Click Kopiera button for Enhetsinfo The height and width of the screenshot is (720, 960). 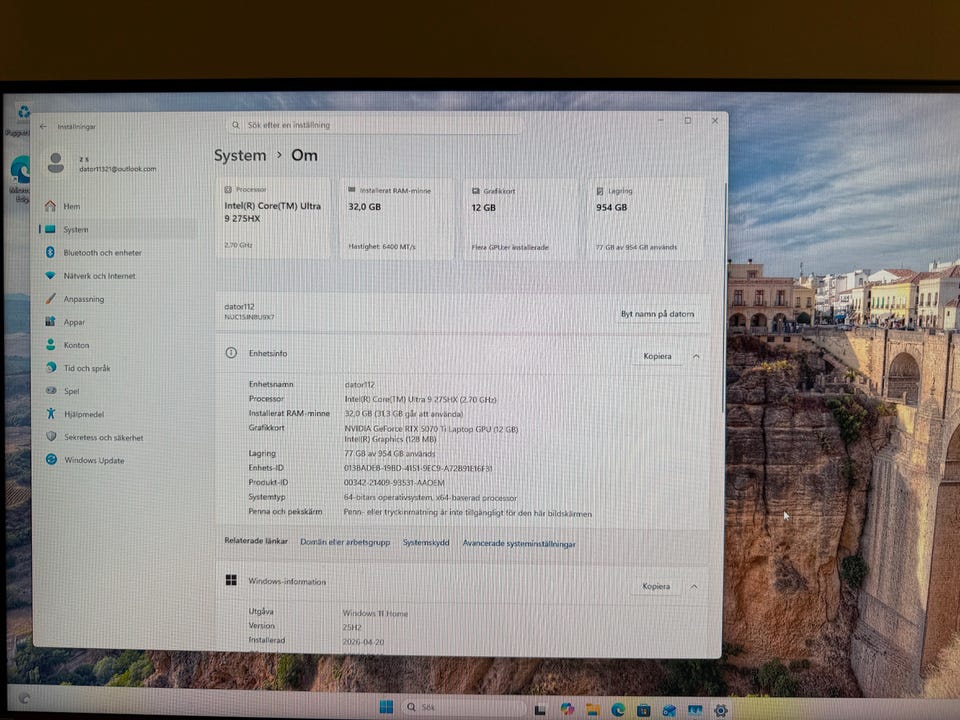657,356
